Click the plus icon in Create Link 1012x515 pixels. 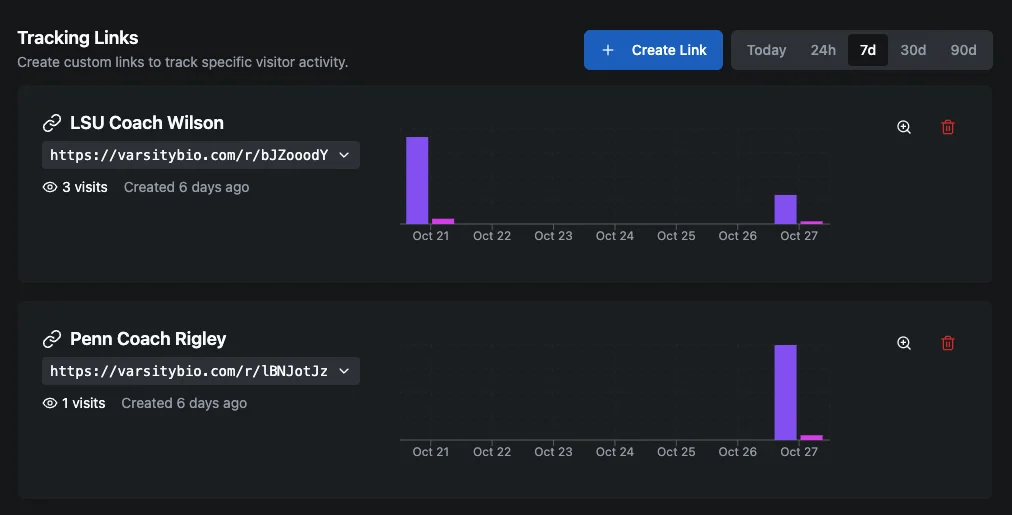608,50
